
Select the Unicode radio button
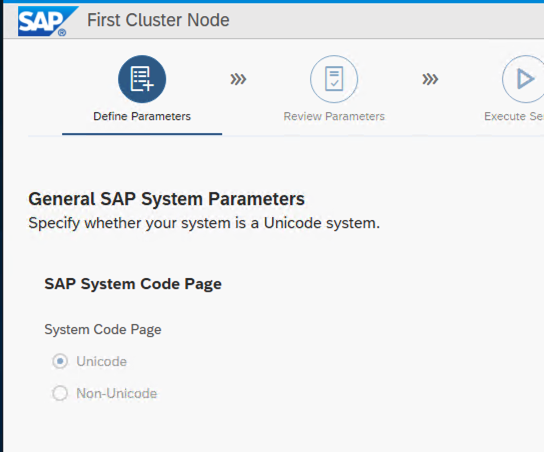click(60, 361)
